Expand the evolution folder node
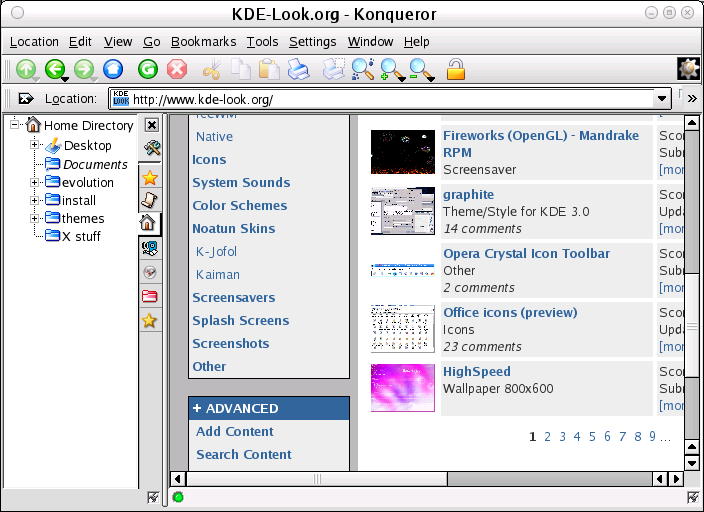 [34, 182]
